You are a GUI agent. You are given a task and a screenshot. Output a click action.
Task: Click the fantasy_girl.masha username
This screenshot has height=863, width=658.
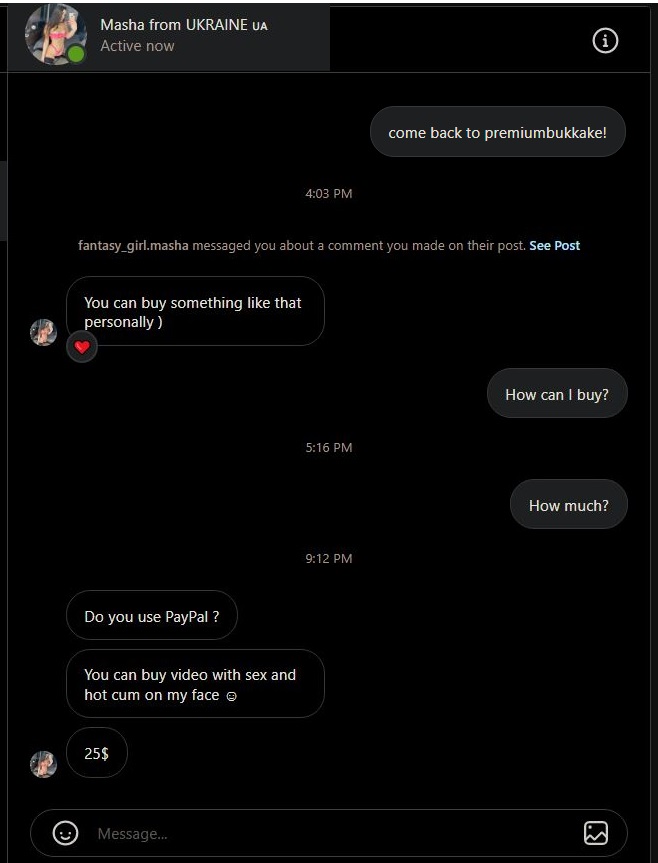[133, 245]
